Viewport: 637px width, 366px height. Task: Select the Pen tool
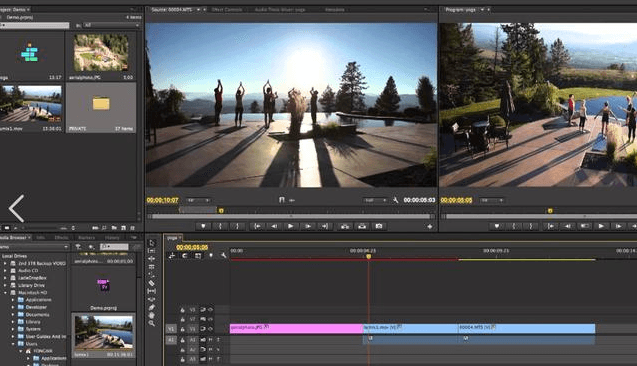pyautogui.click(x=152, y=308)
